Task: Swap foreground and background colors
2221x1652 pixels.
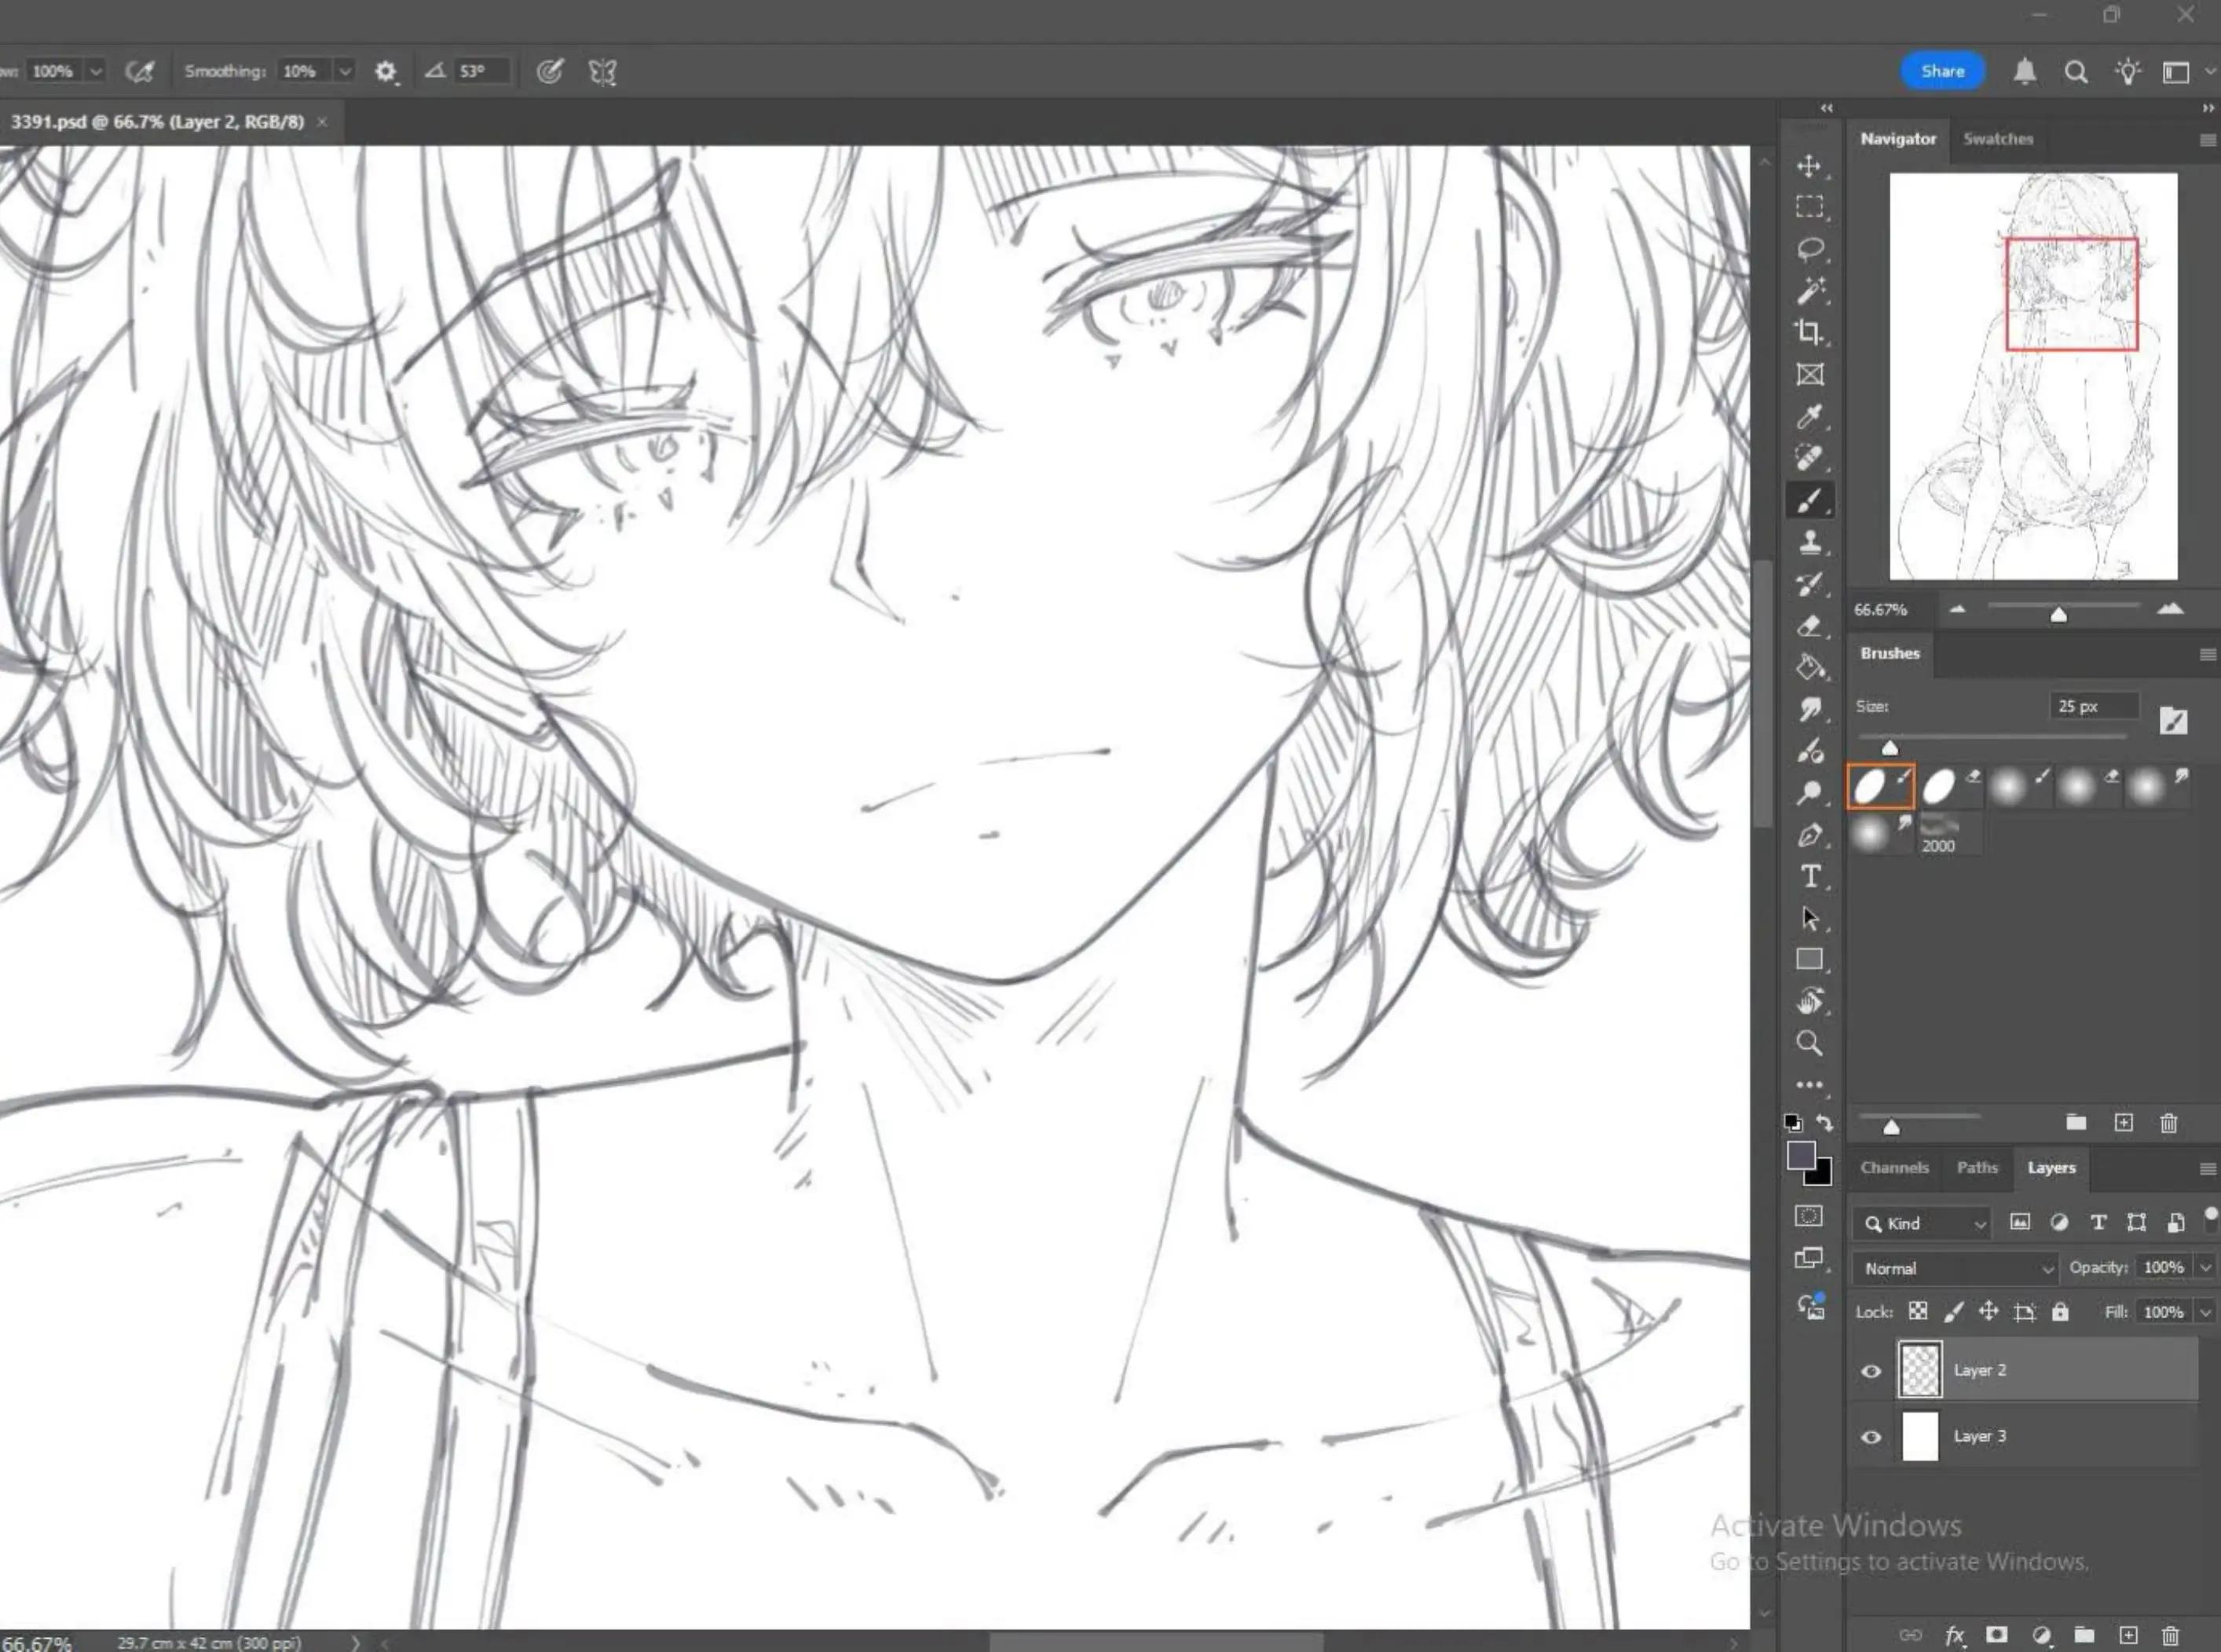Action: click(1824, 1123)
